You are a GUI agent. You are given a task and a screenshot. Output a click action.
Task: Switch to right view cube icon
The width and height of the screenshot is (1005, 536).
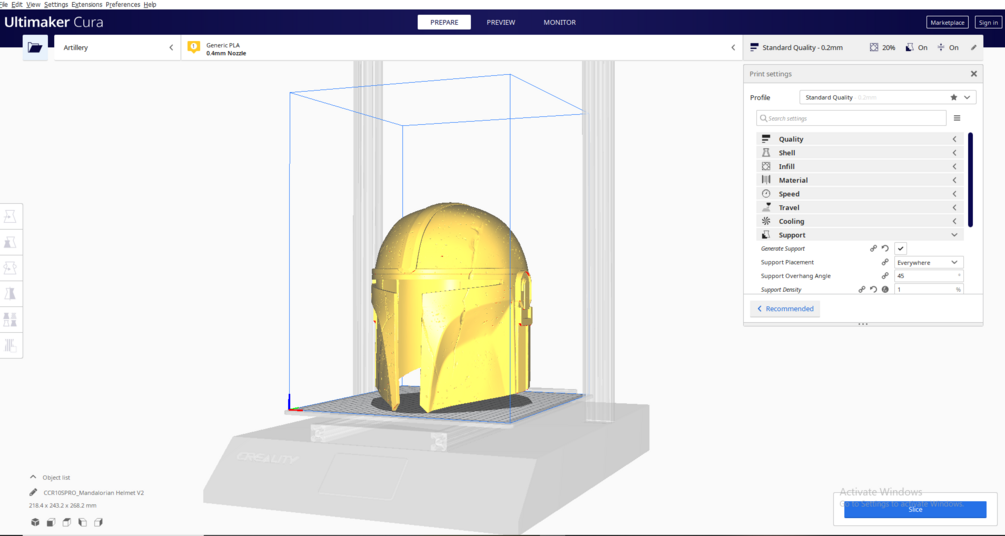coord(98,523)
